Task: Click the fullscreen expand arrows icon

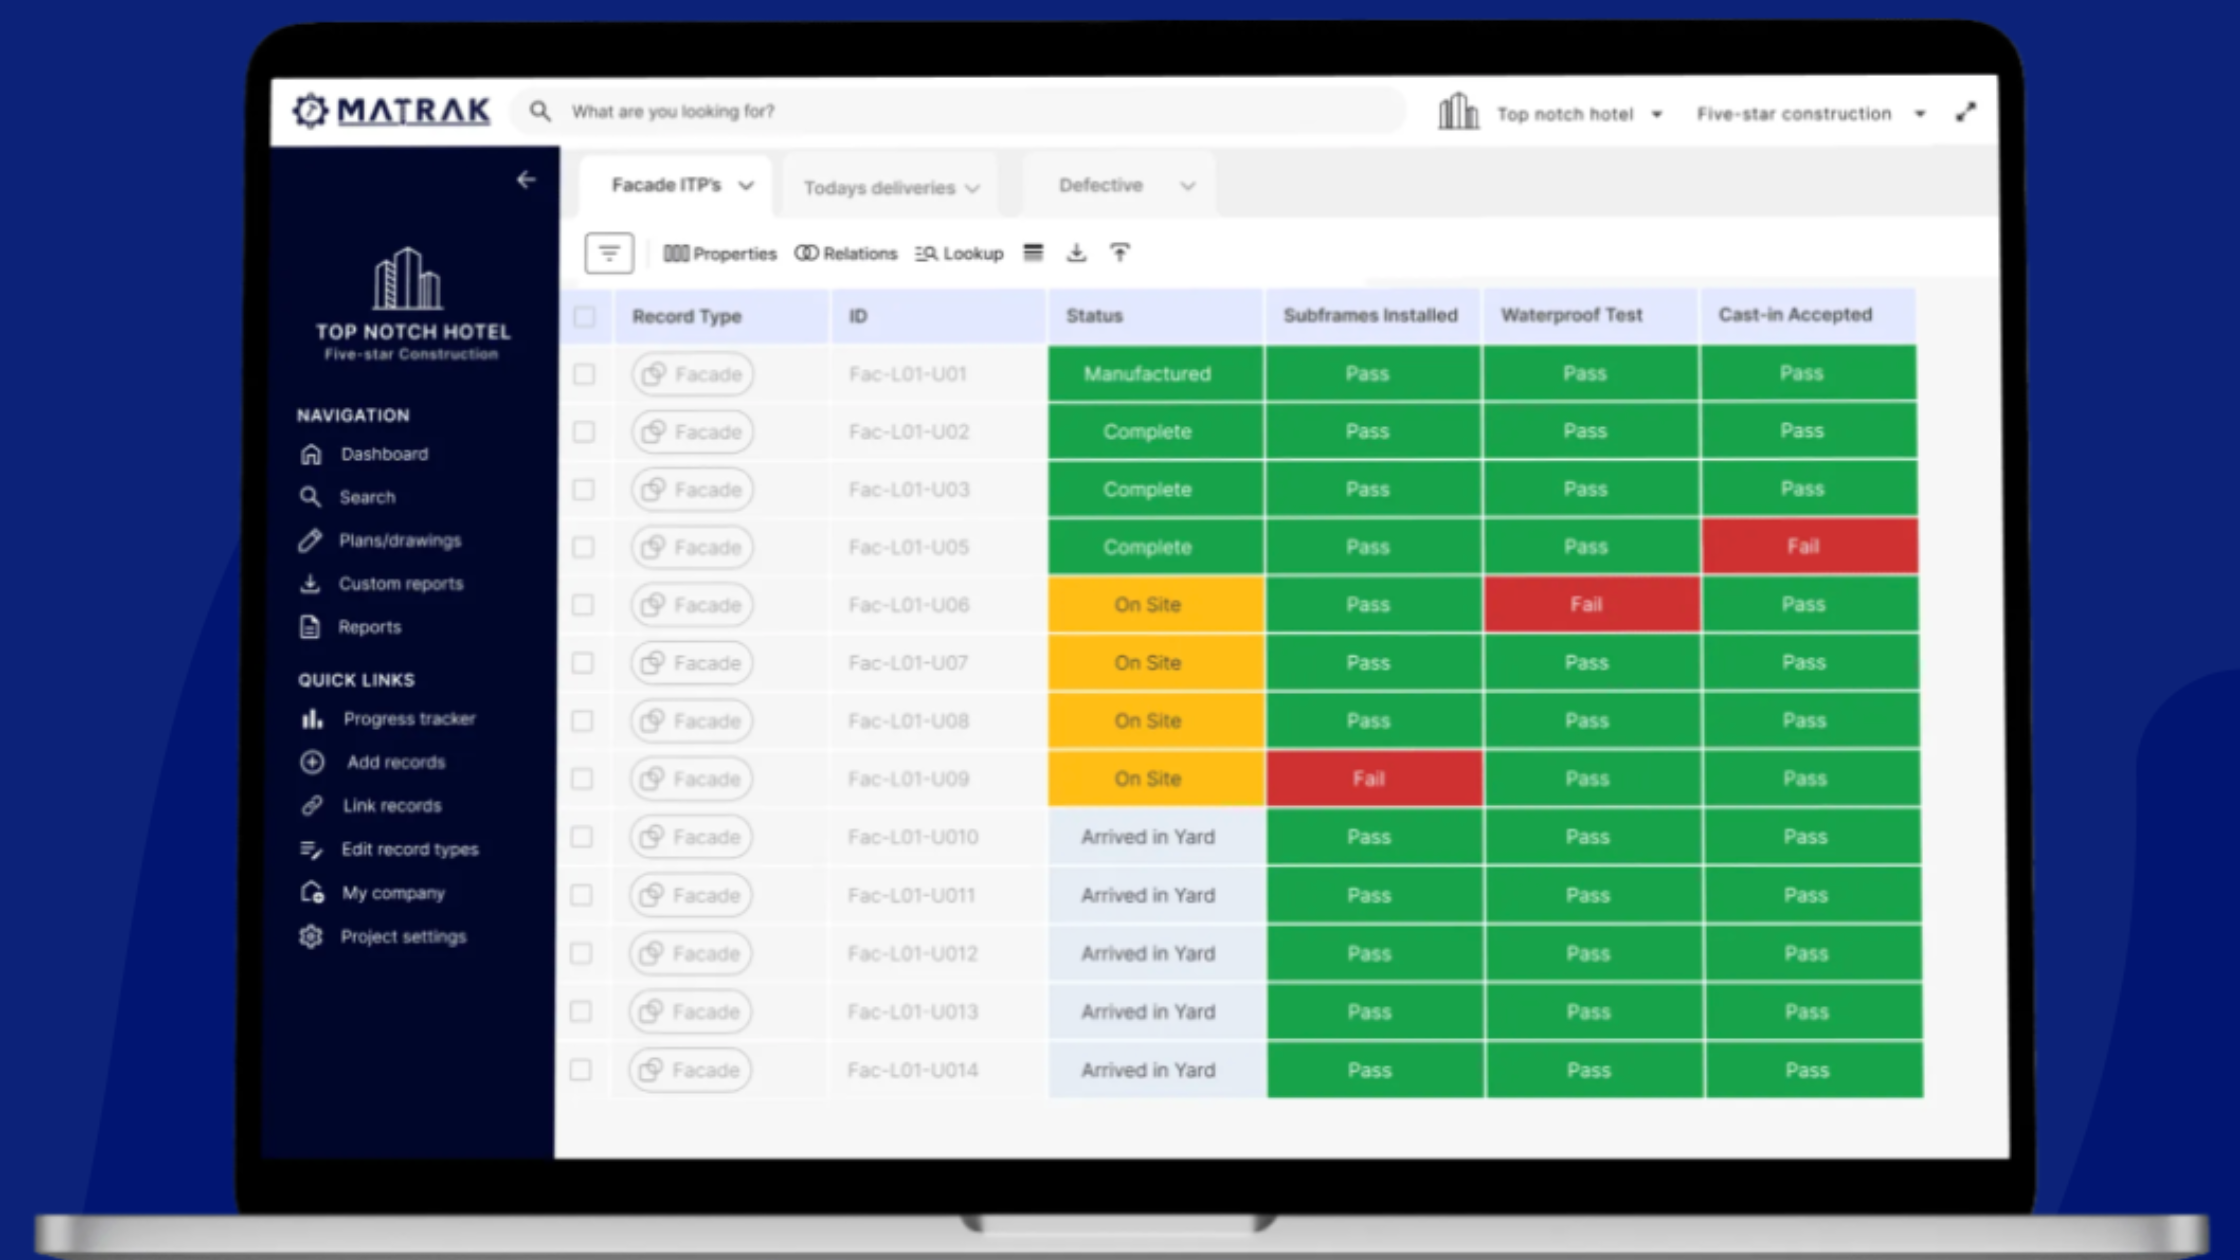Action: (x=1966, y=112)
